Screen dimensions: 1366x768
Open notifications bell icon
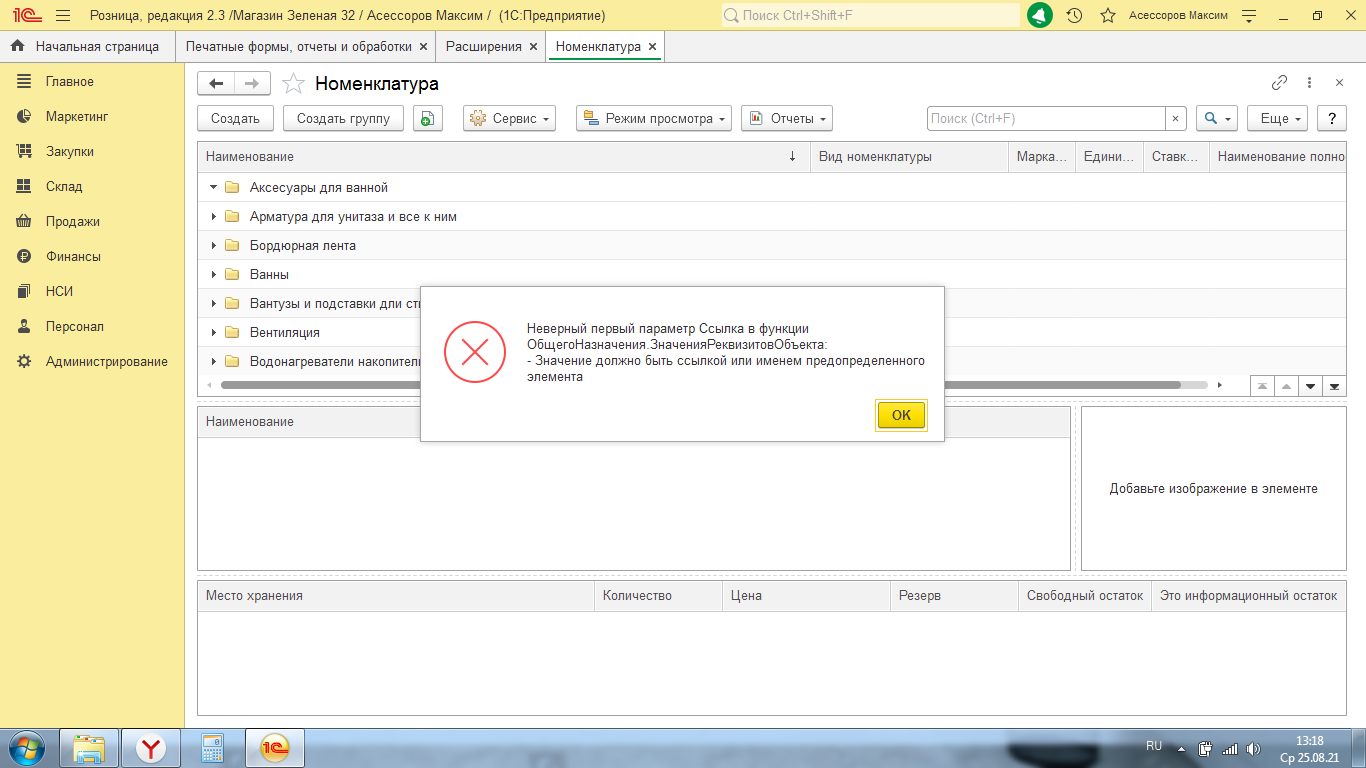[1040, 16]
